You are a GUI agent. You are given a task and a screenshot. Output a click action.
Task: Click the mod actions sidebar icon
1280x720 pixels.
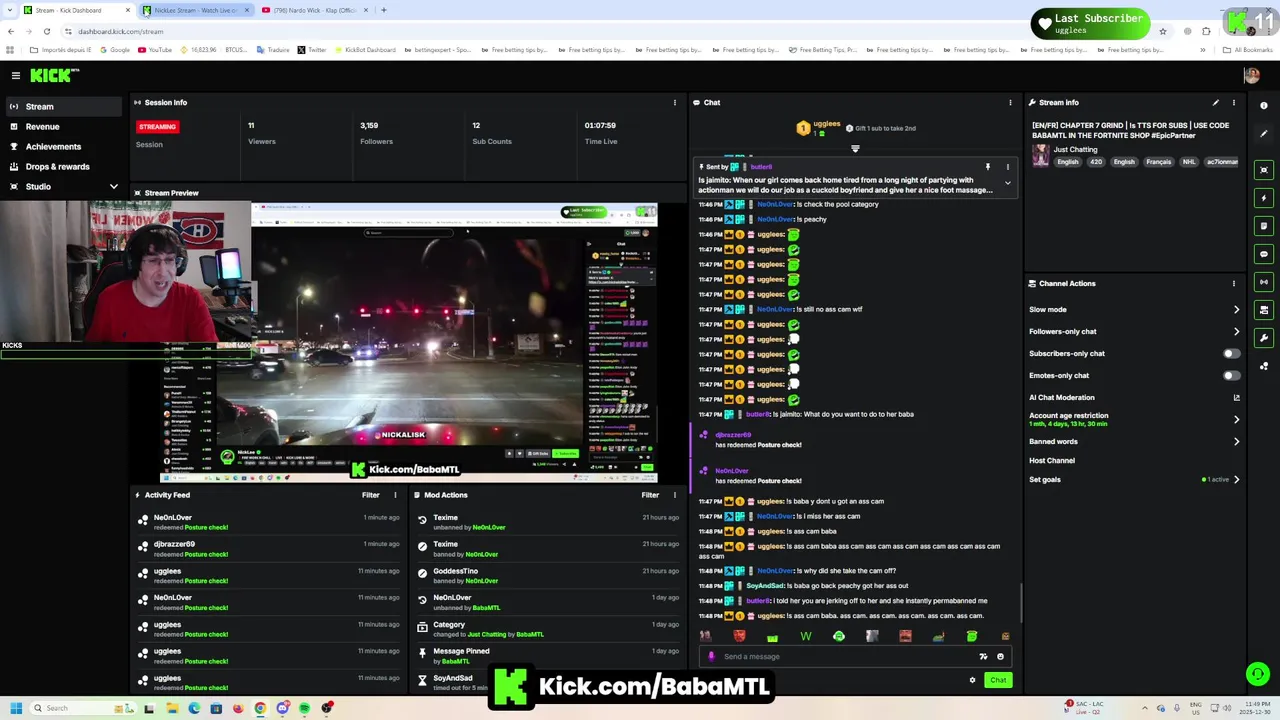(1264, 310)
